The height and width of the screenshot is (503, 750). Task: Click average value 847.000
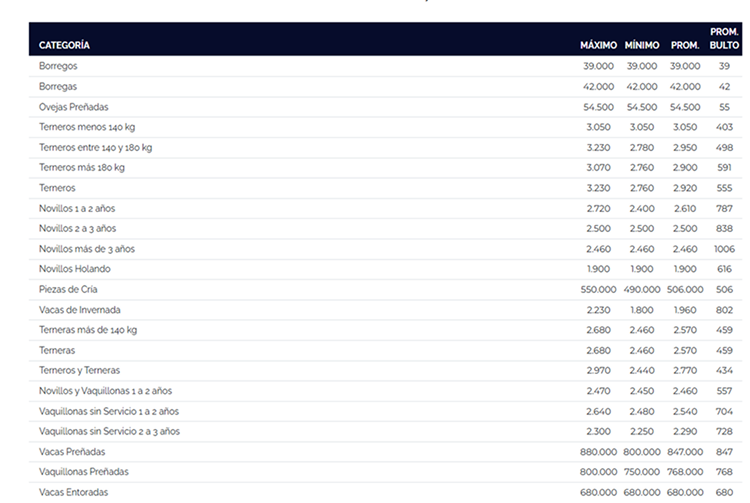[685, 452]
